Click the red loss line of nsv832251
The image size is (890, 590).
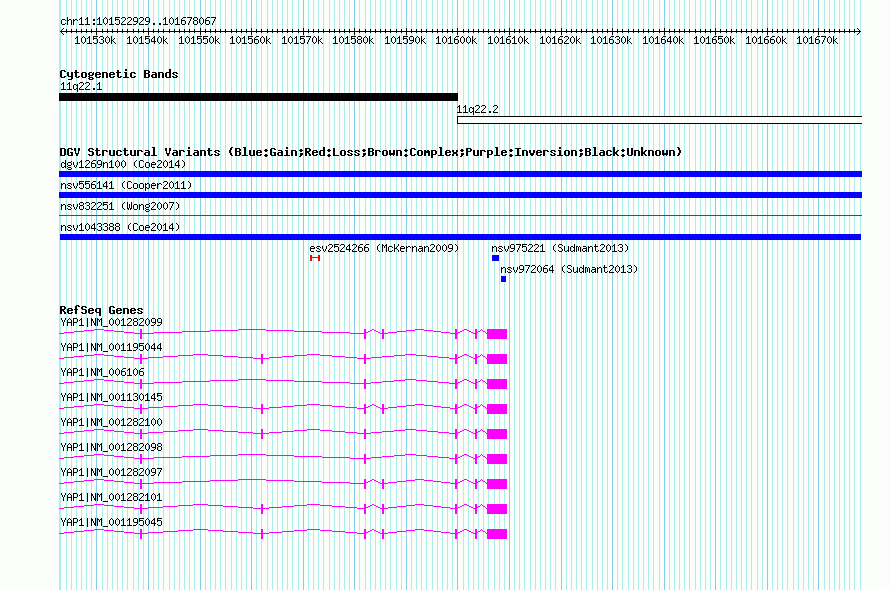tap(460, 216)
